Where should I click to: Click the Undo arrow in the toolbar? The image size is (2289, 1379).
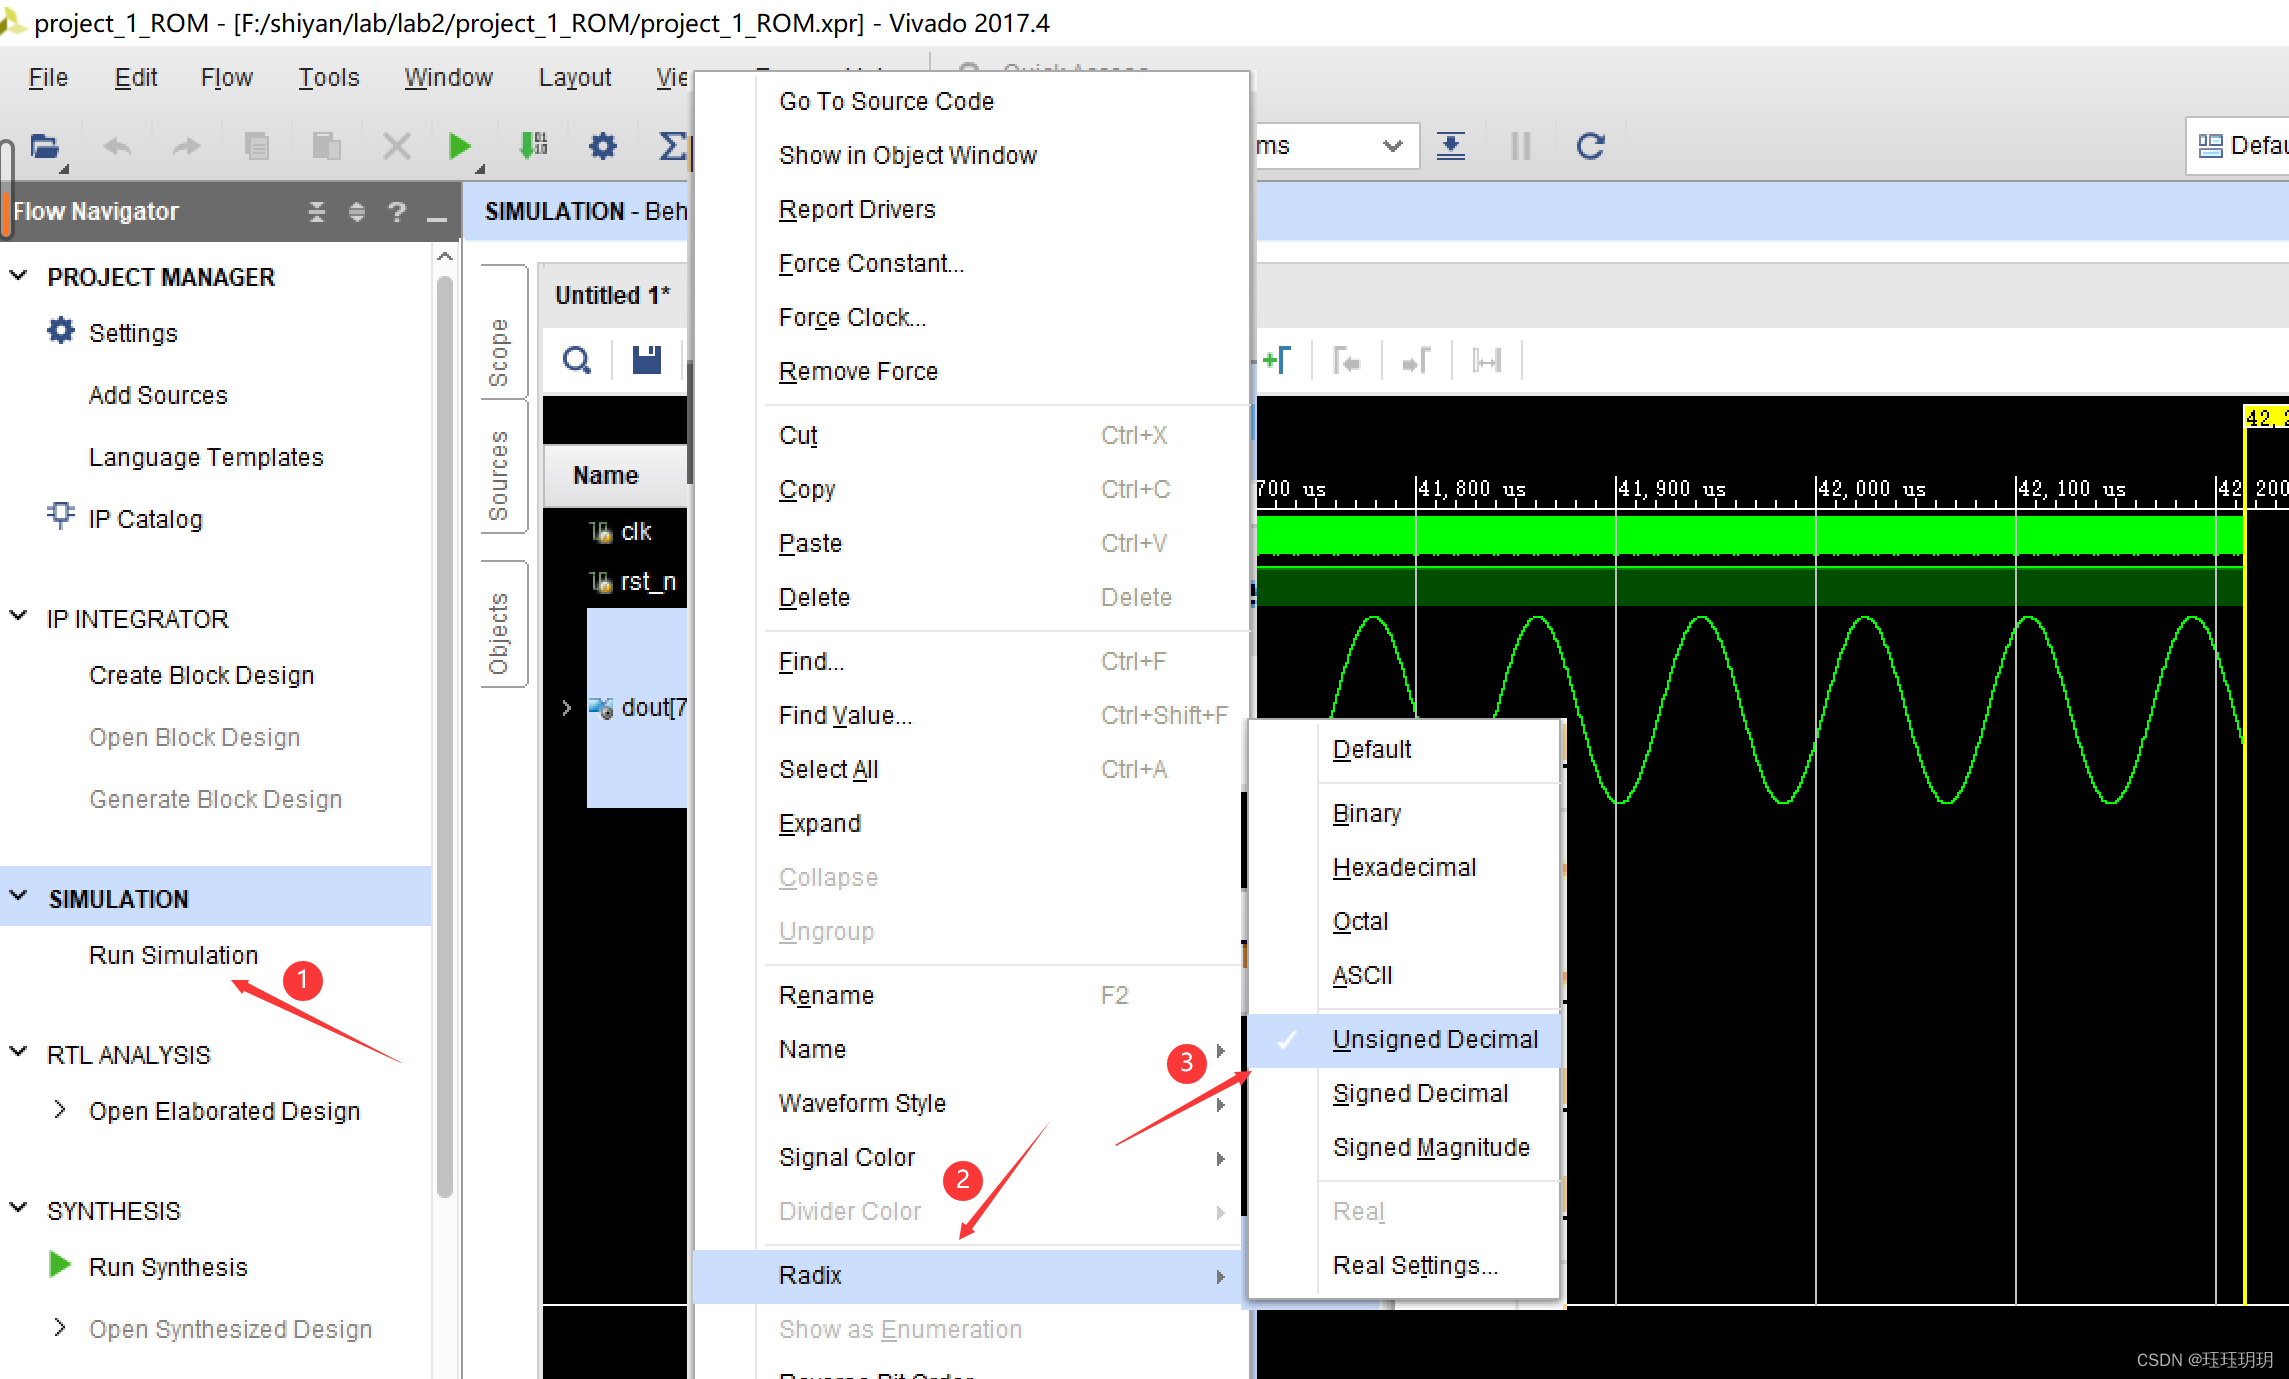(x=117, y=146)
